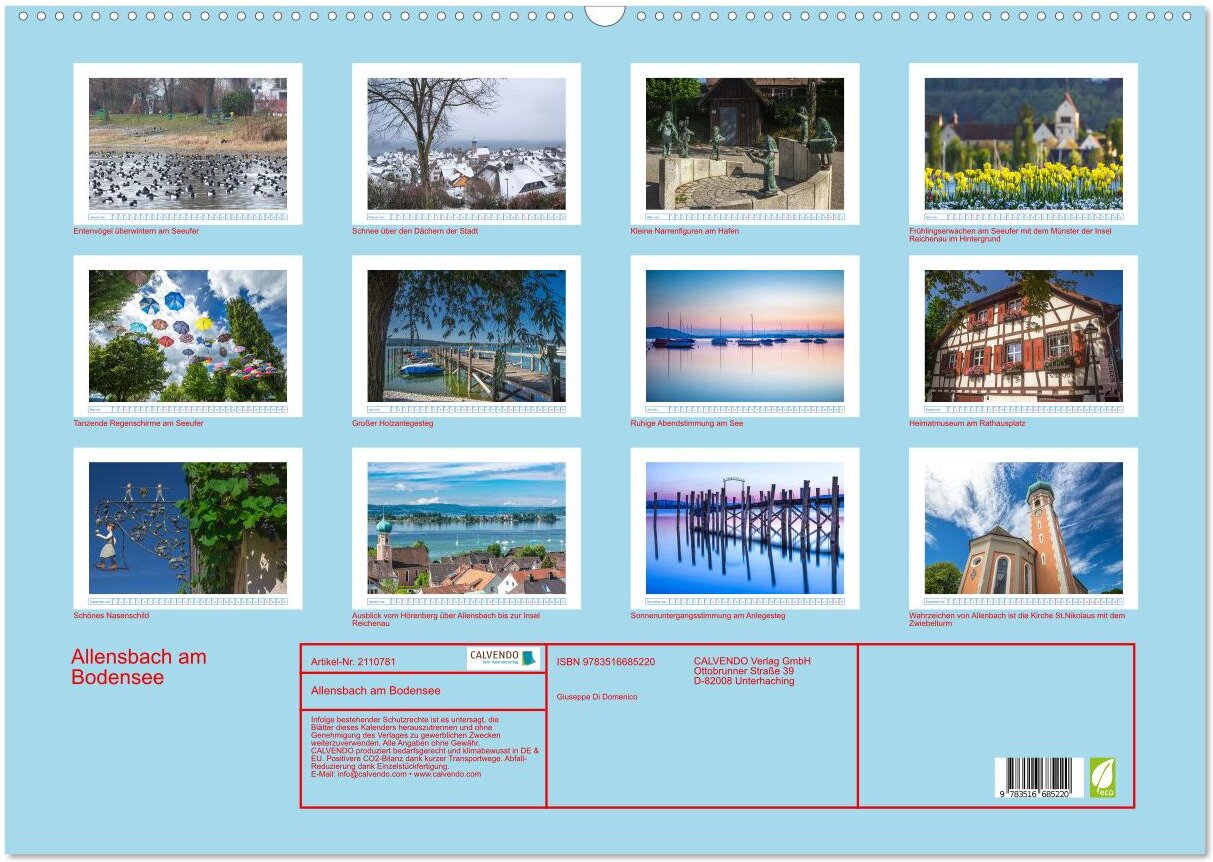Click the barcode at bottom right
This screenshot has height=862, width=1213.
[x=1039, y=778]
